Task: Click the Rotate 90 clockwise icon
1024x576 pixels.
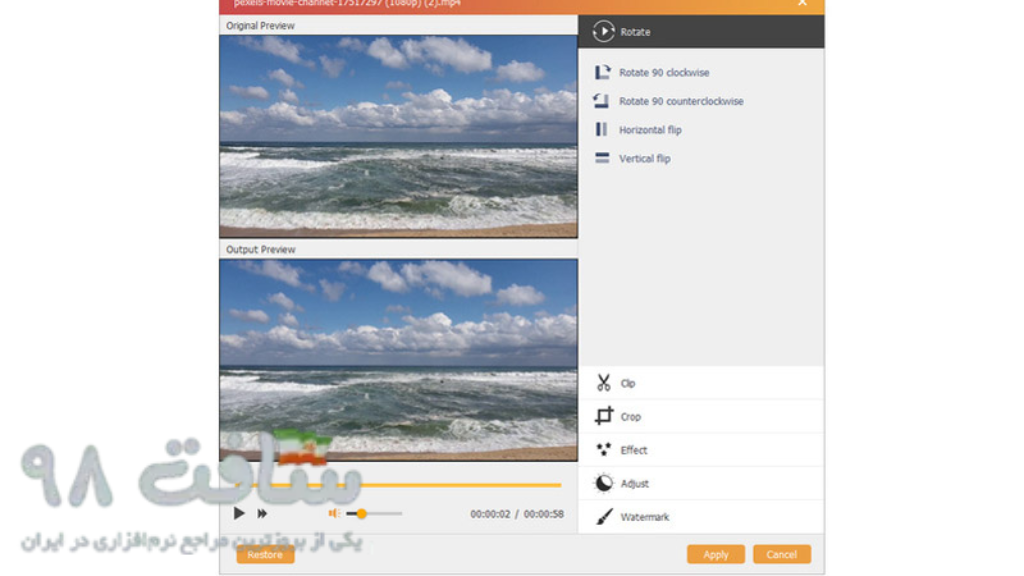Action: tap(602, 72)
